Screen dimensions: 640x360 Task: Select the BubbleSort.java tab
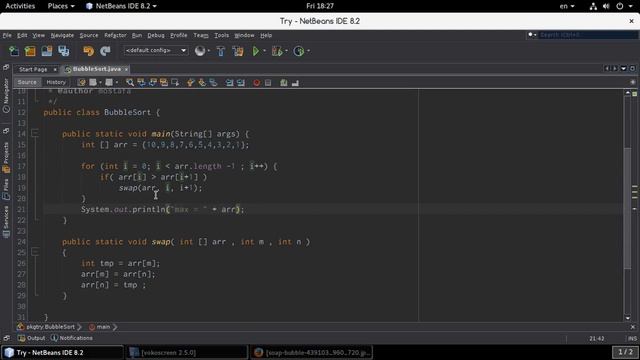(x=97, y=69)
